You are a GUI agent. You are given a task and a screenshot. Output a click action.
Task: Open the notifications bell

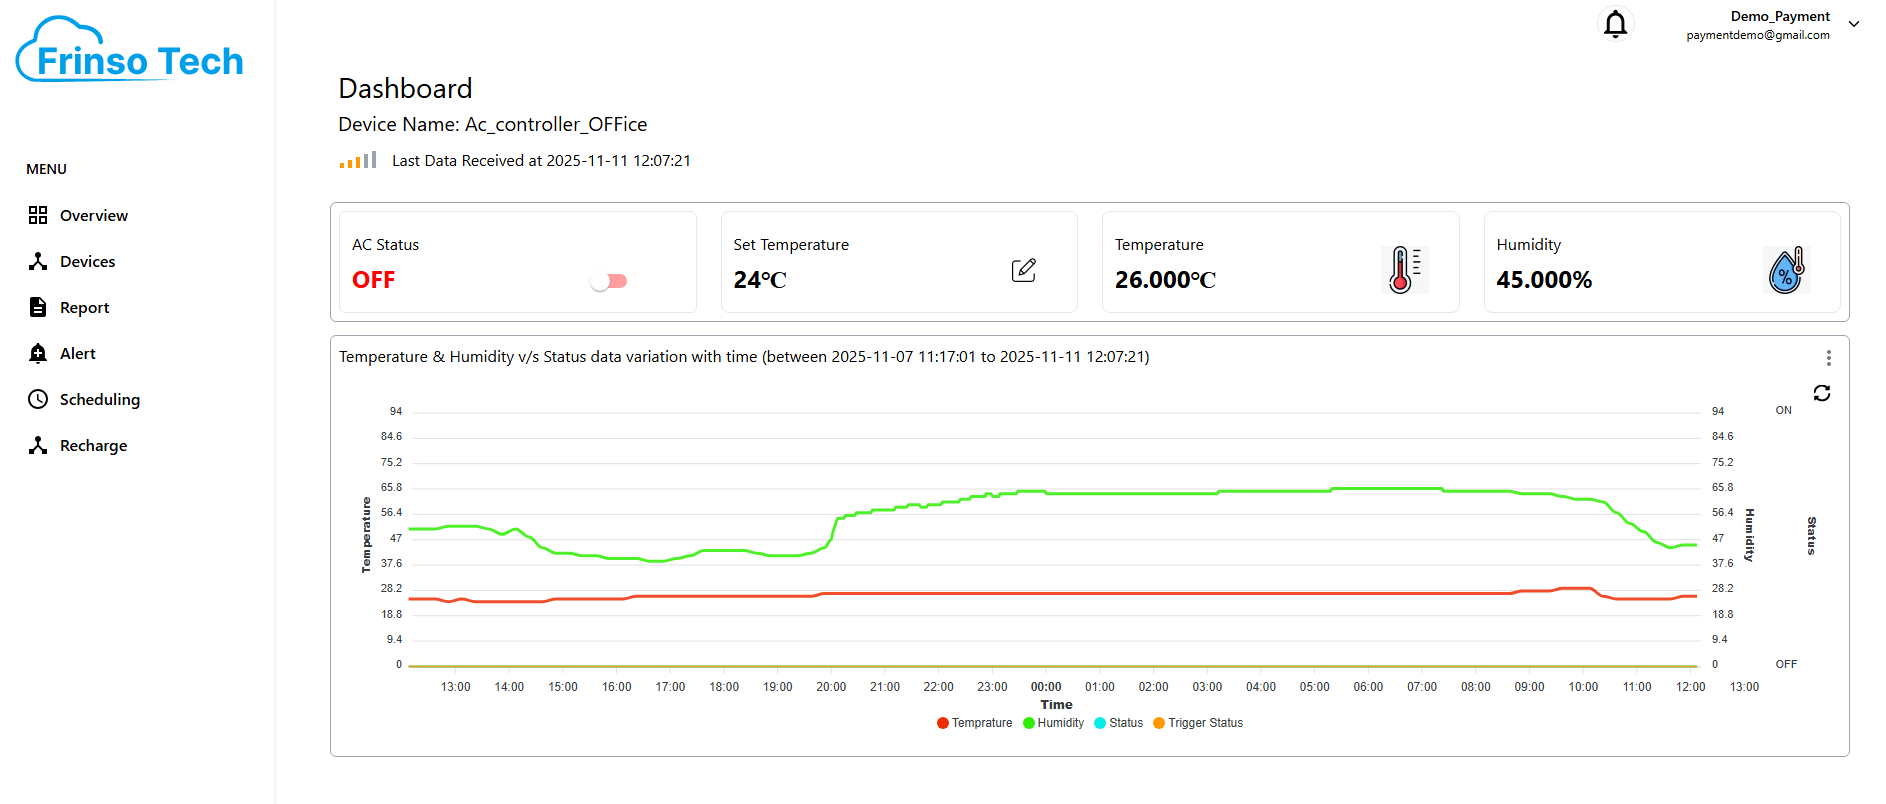coord(1615,23)
